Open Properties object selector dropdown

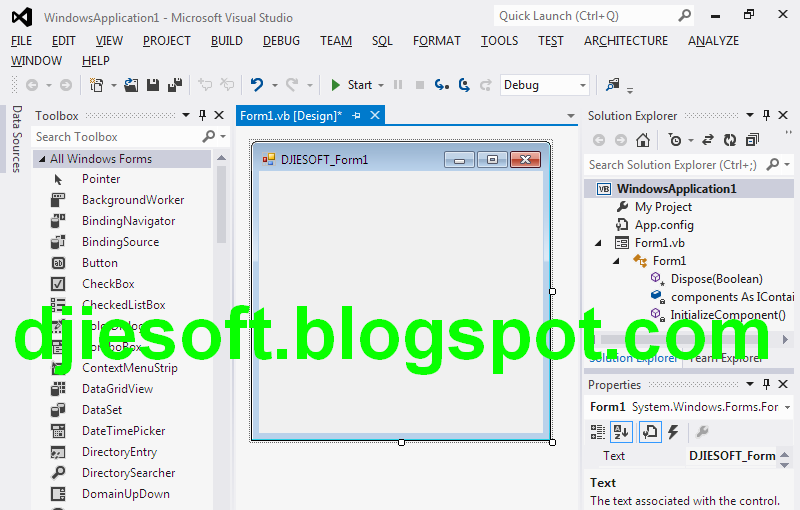(788, 407)
